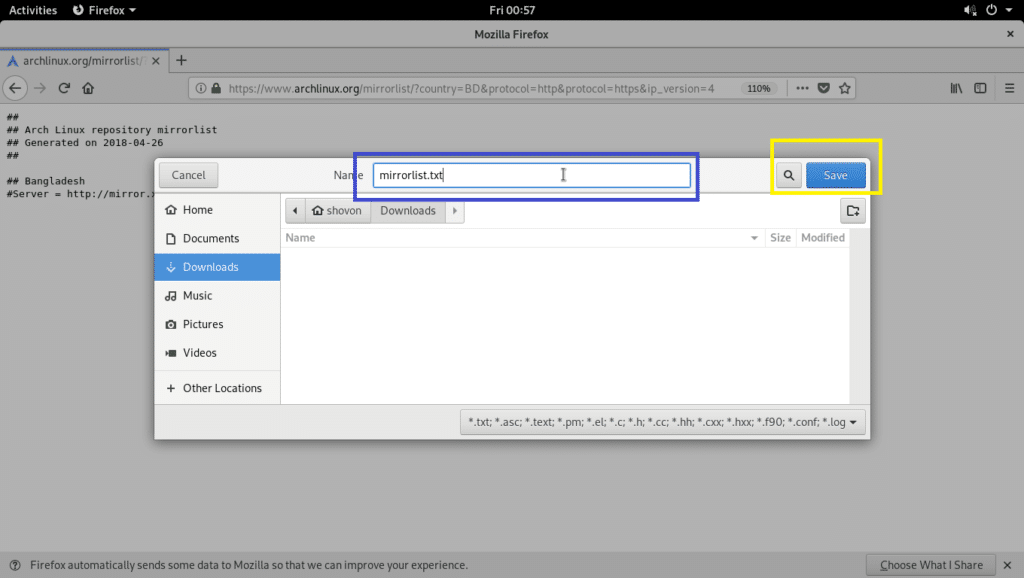Click the forward arrow in path bar
1024x578 pixels.
455,211
